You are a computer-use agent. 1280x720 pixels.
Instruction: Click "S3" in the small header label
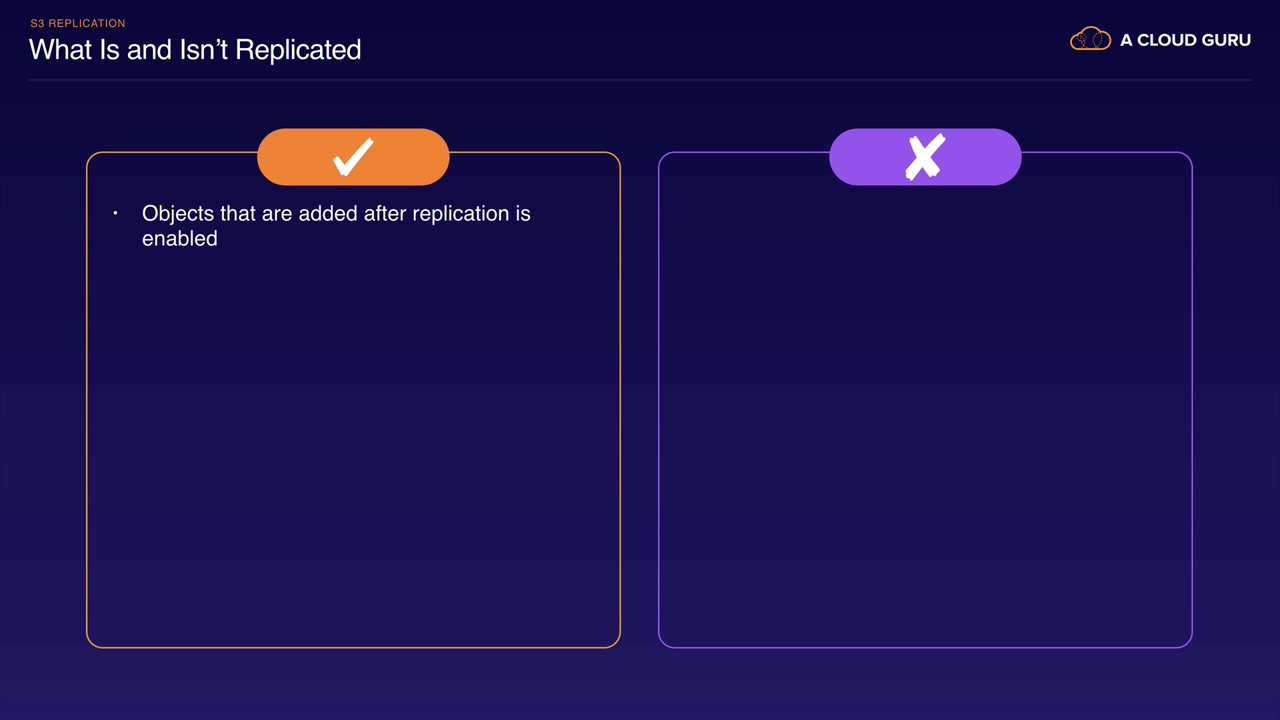38,23
